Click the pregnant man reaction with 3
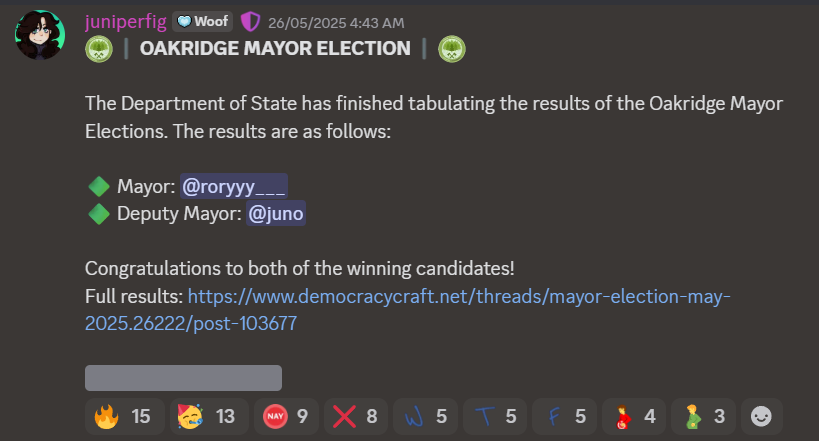 point(703,416)
